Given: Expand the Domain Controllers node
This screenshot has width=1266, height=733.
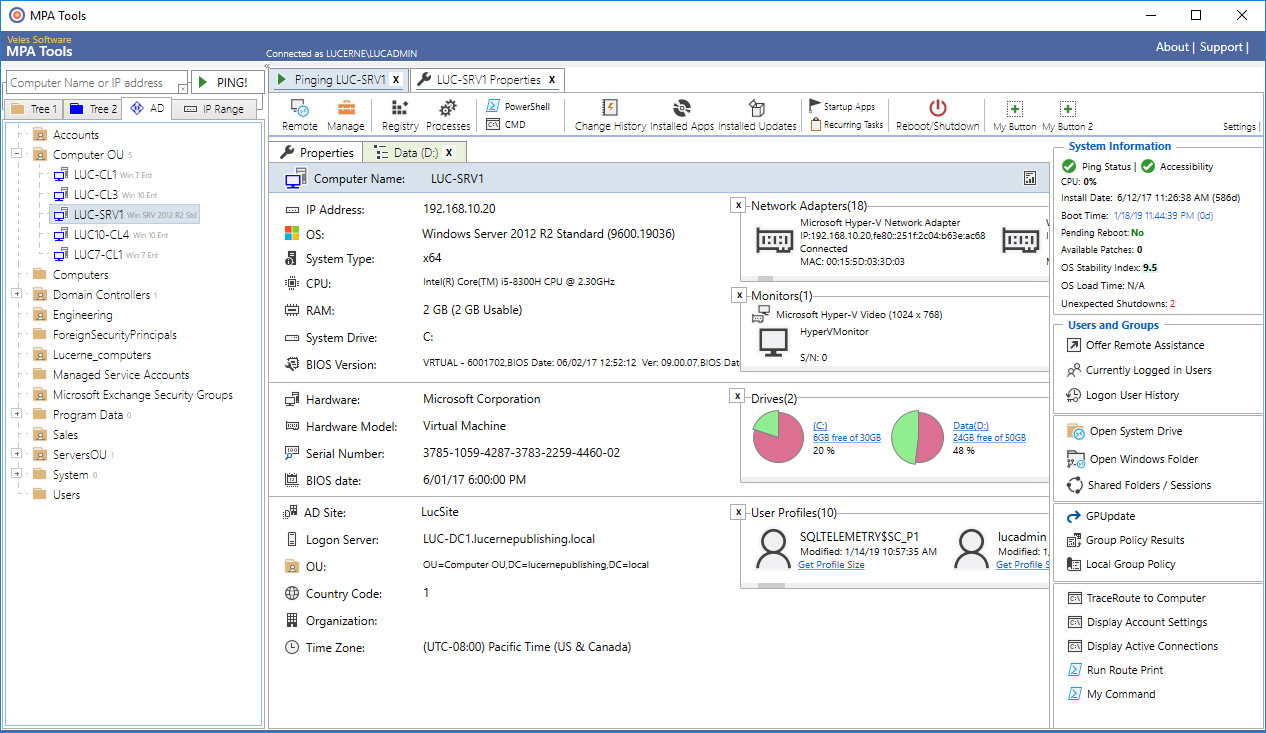Looking at the screenshot, I should click(x=17, y=294).
